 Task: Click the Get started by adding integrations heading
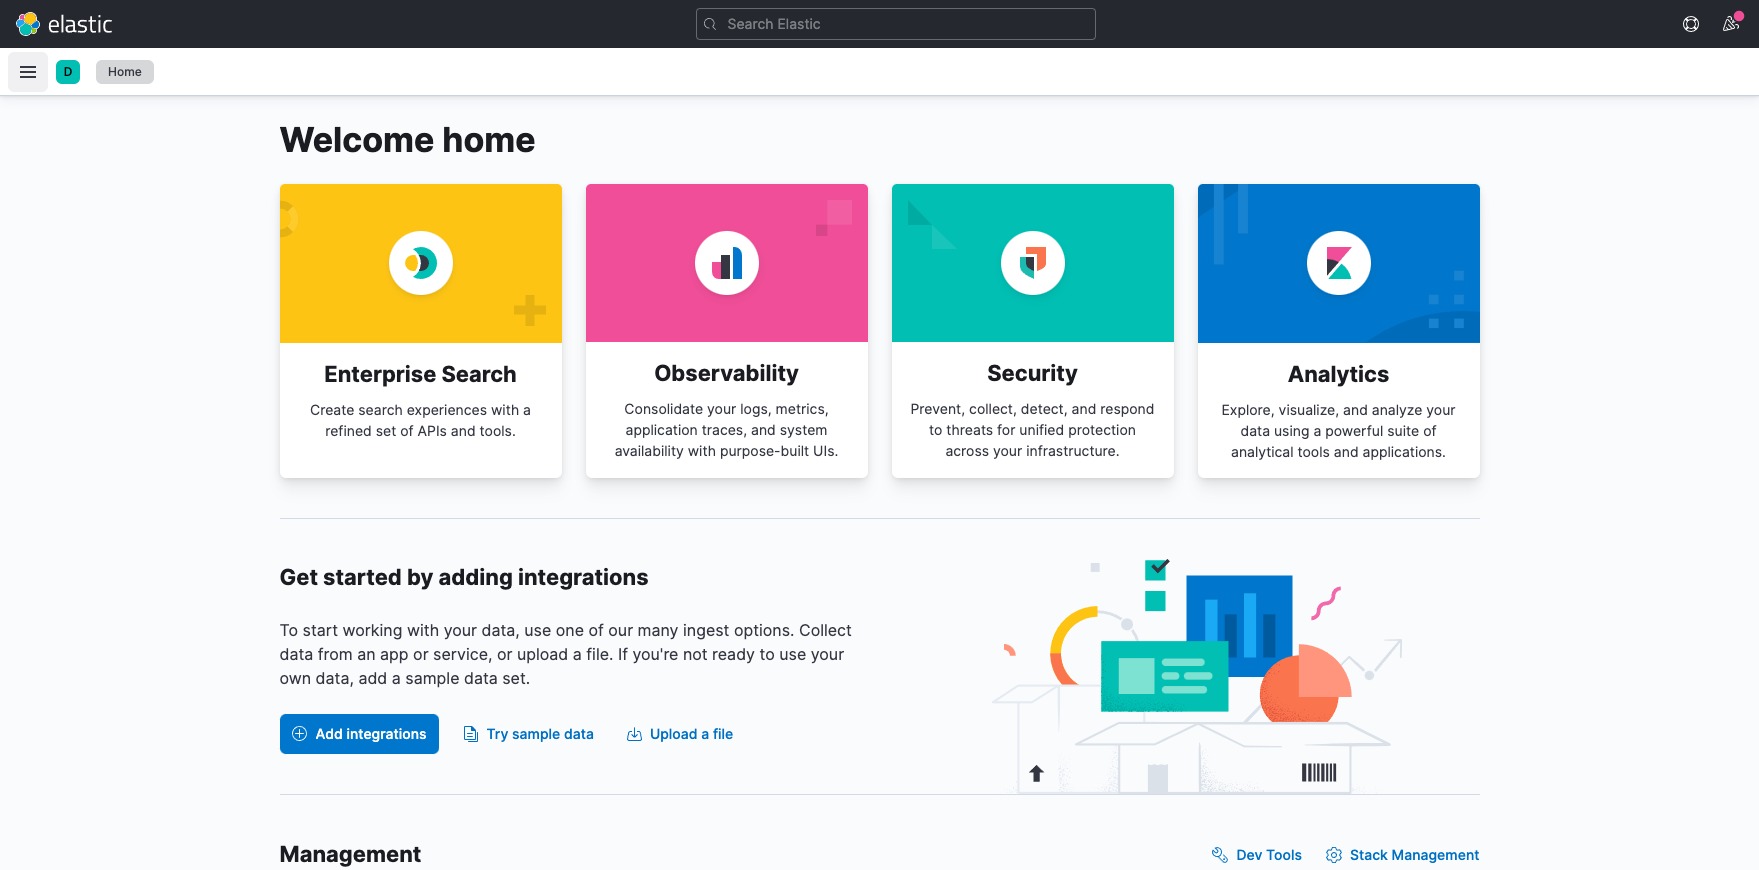coord(464,577)
